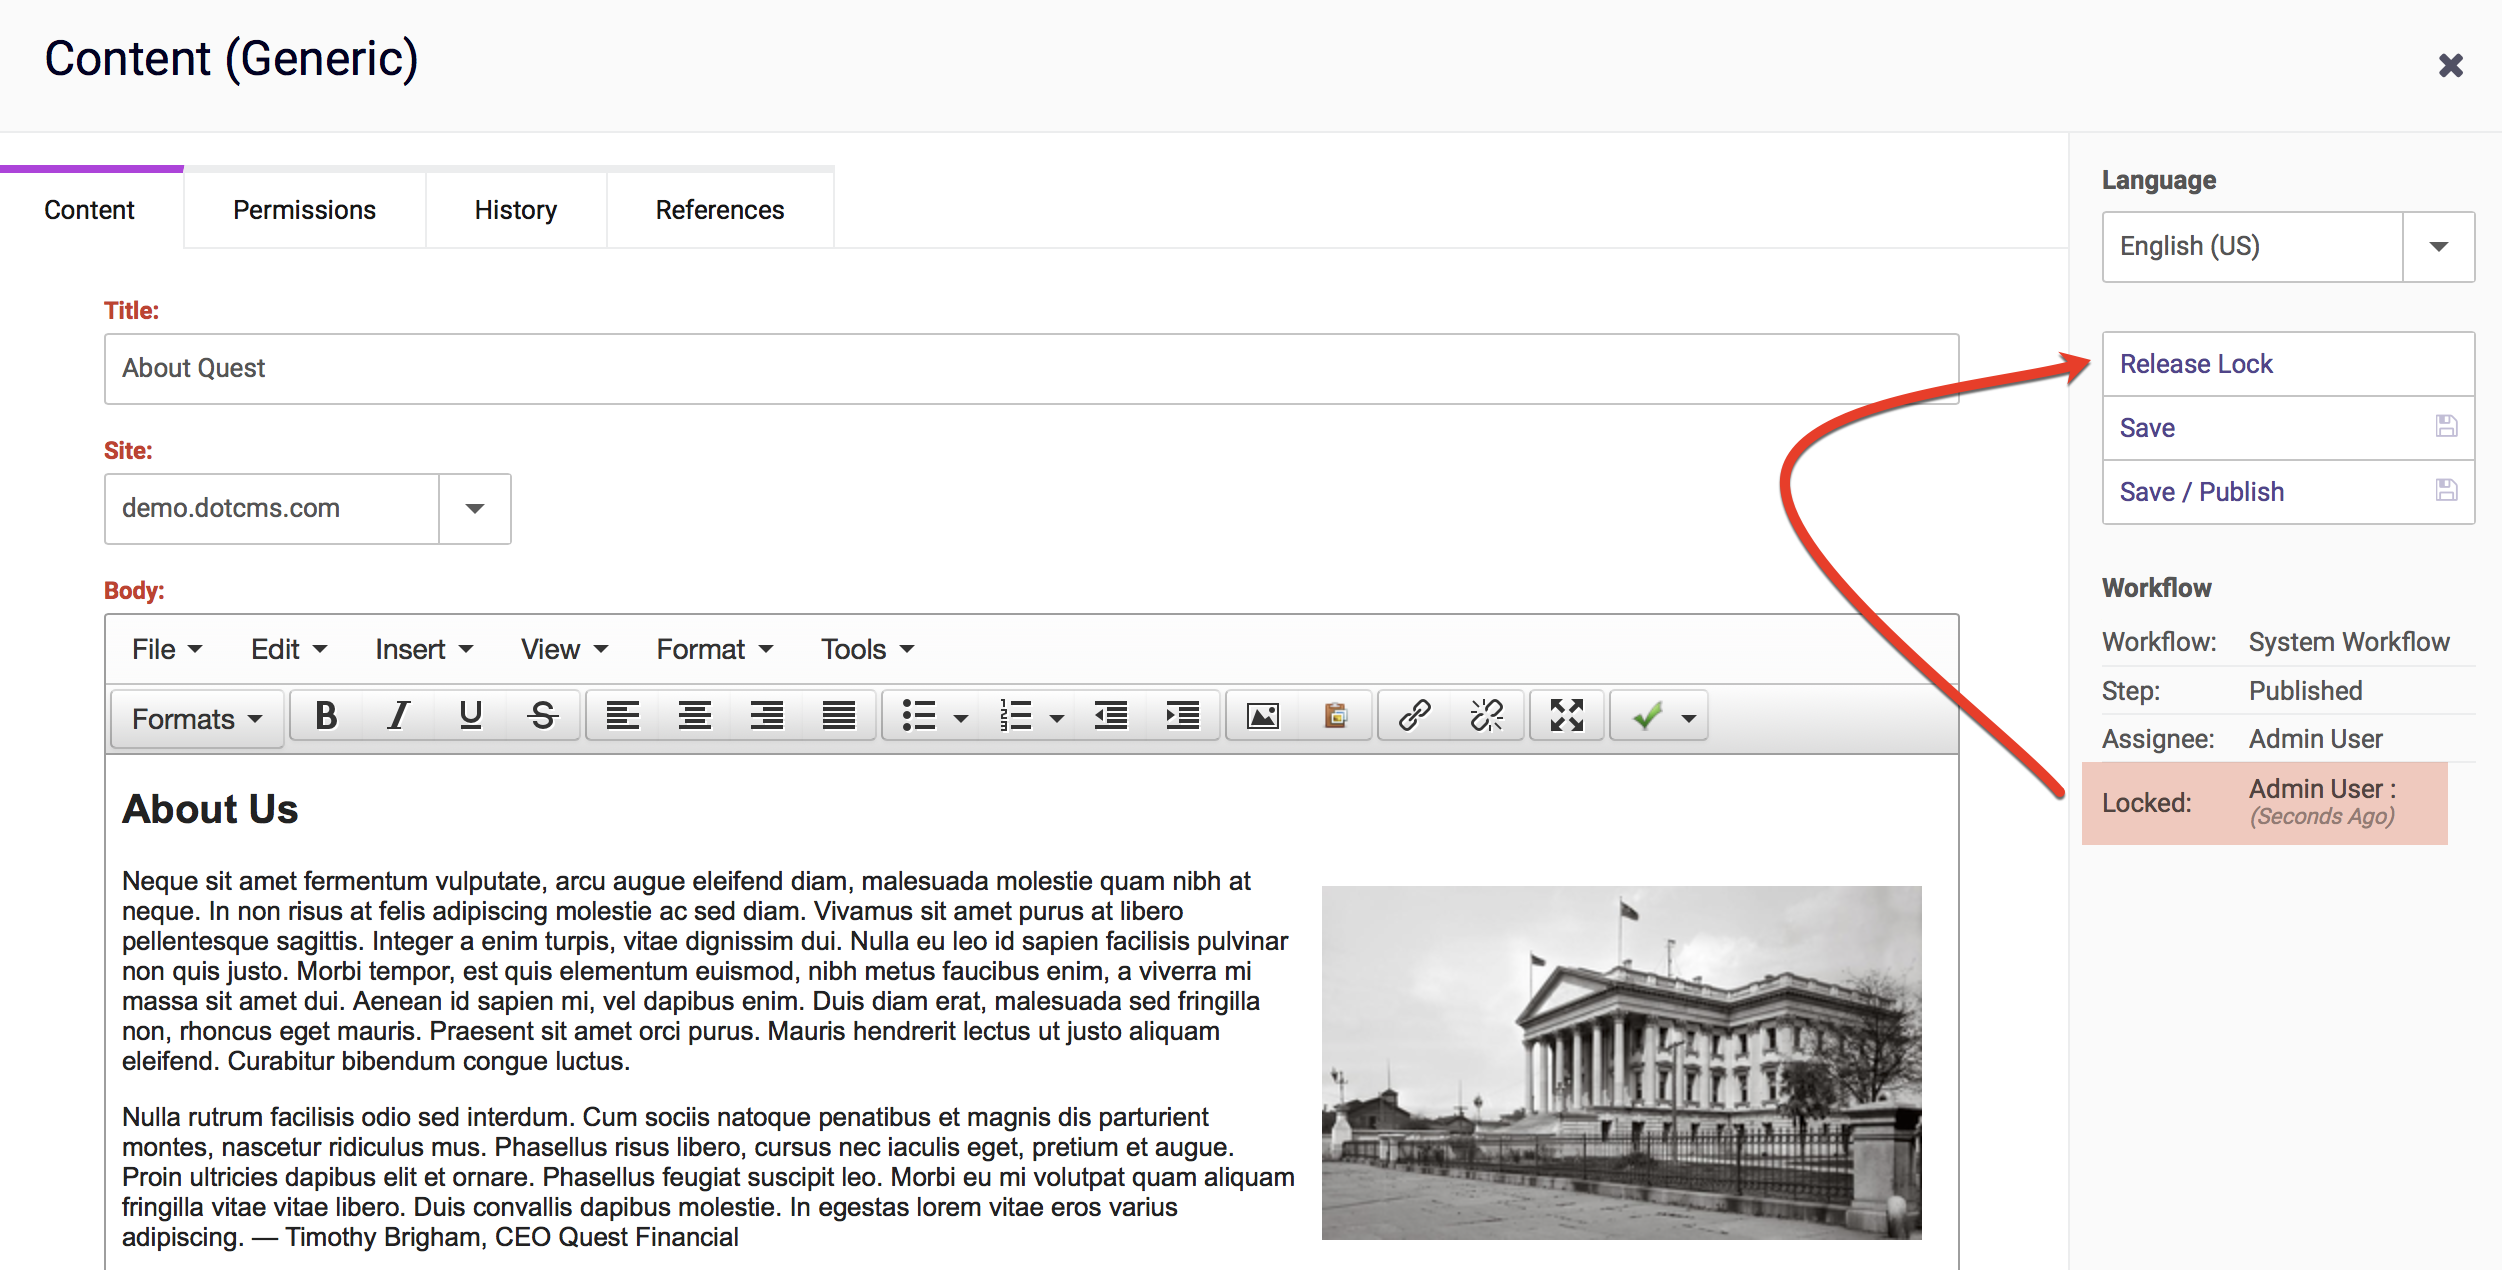The width and height of the screenshot is (2502, 1270).
Task: Switch to the Permissions tab
Action: (304, 210)
